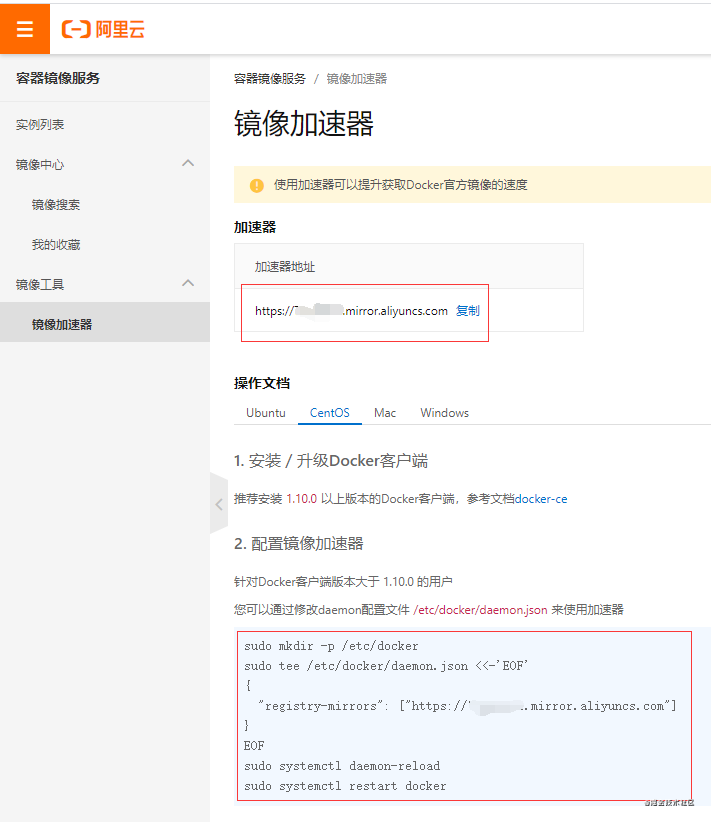The height and width of the screenshot is (822, 711).
Task: Click the 'sudo systemctl daemon-reload' line
Action: [342, 766]
